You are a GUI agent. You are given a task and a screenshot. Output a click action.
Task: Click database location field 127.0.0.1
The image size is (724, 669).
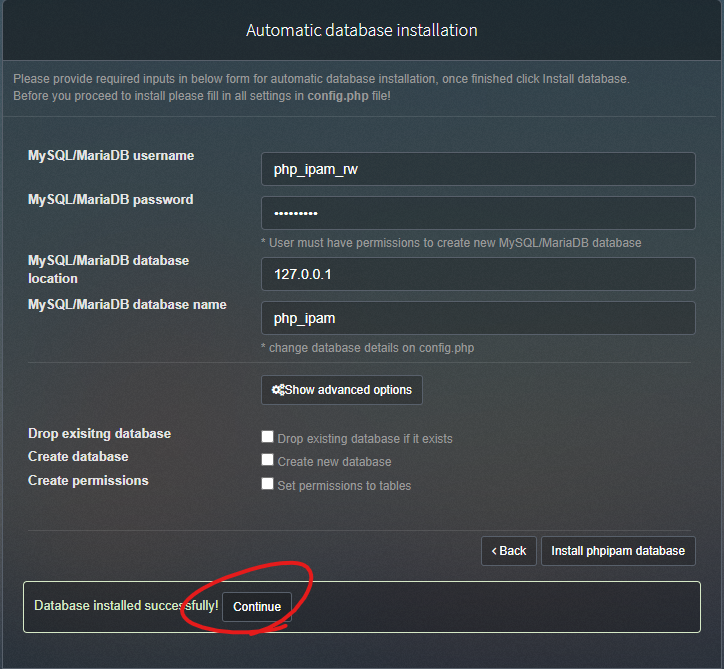click(478, 274)
